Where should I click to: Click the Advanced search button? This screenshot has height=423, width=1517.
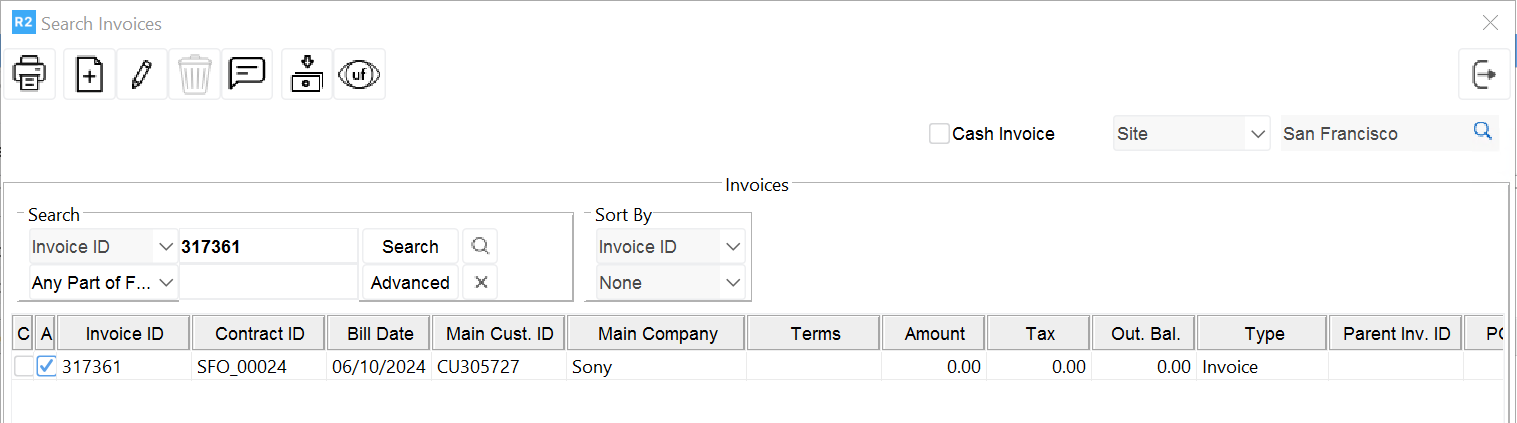(x=410, y=283)
